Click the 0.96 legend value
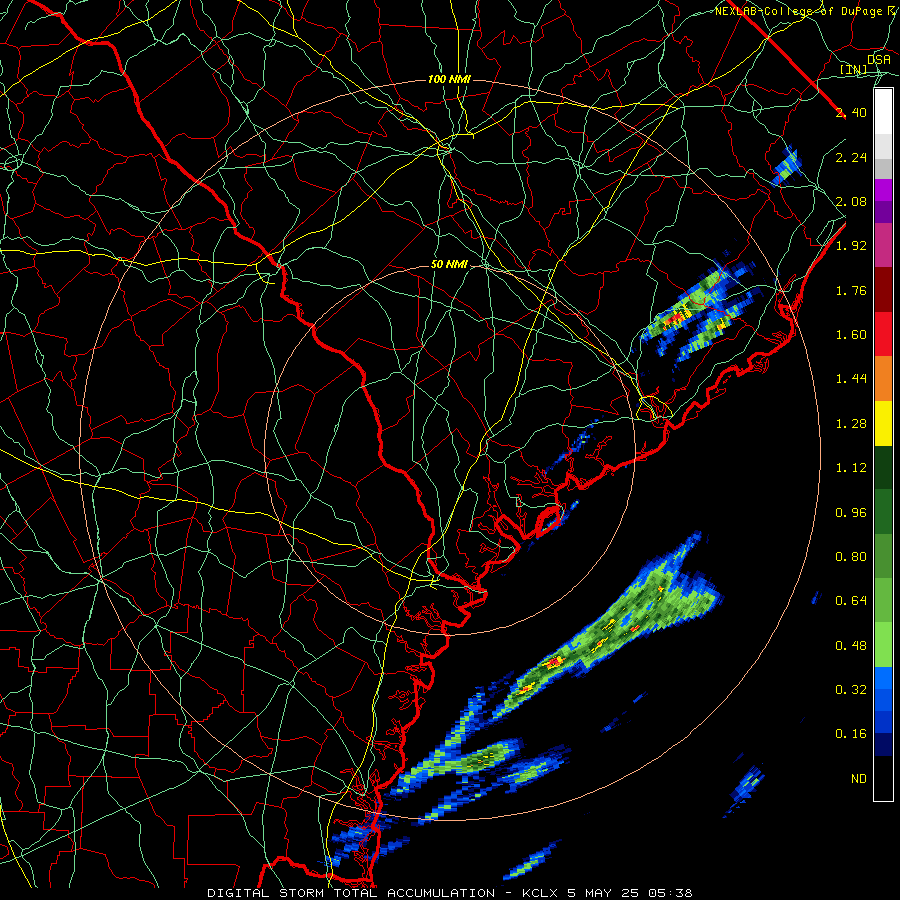This screenshot has height=900, width=900. 851,513
